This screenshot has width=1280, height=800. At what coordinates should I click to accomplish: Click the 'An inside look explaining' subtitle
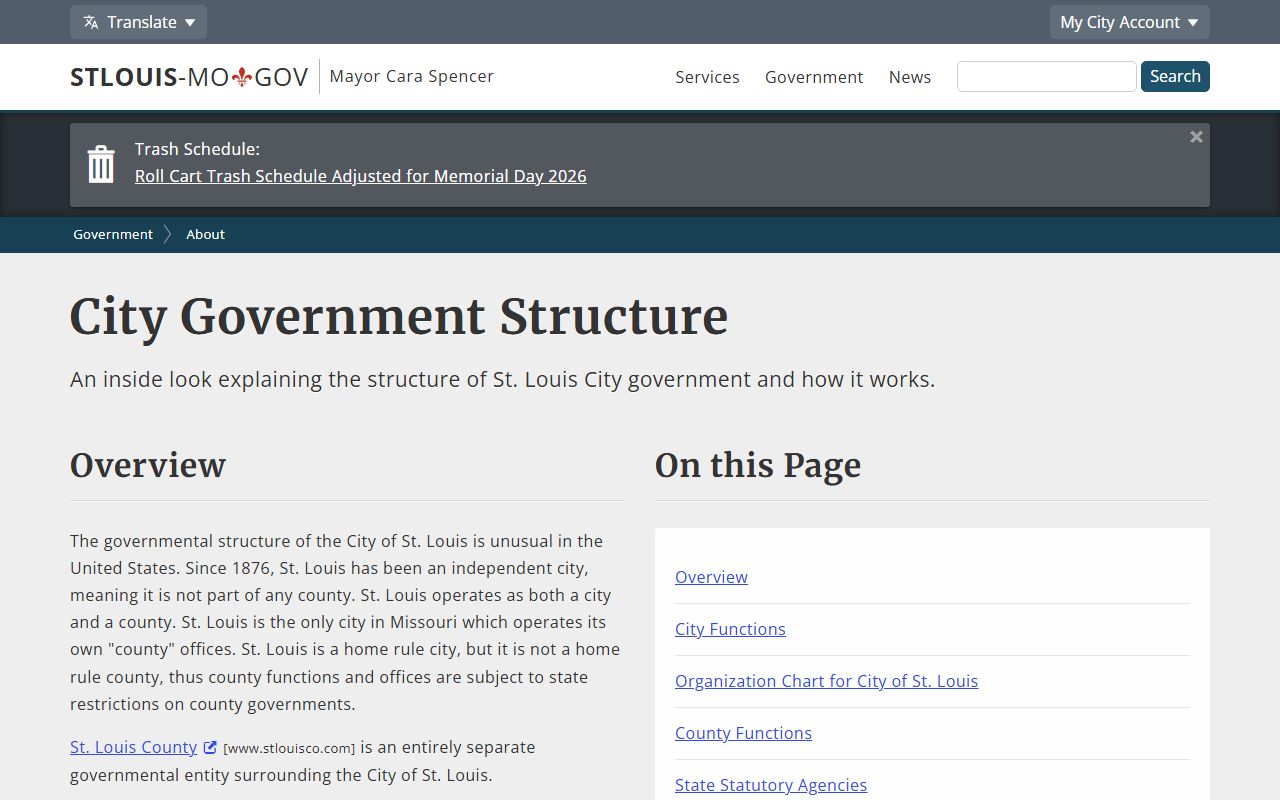(502, 380)
